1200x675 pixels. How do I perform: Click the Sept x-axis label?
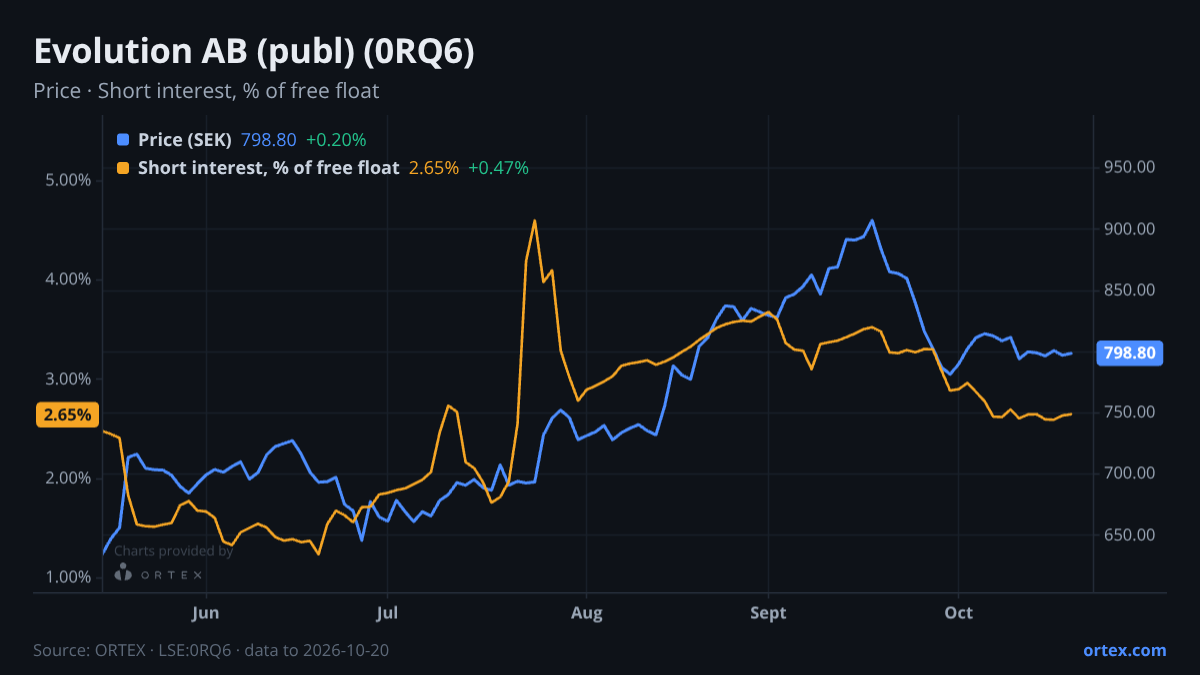pos(768,612)
